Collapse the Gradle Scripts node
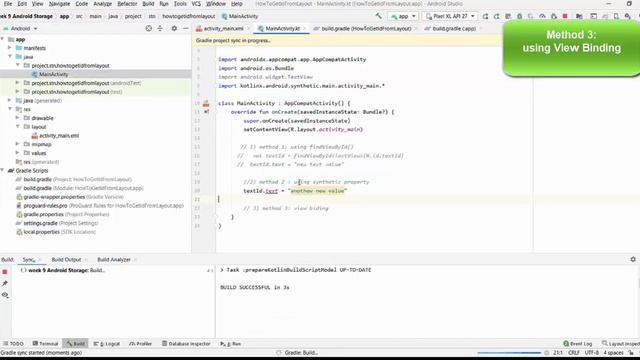The width and height of the screenshot is (640, 360). (x=2, y=171)
